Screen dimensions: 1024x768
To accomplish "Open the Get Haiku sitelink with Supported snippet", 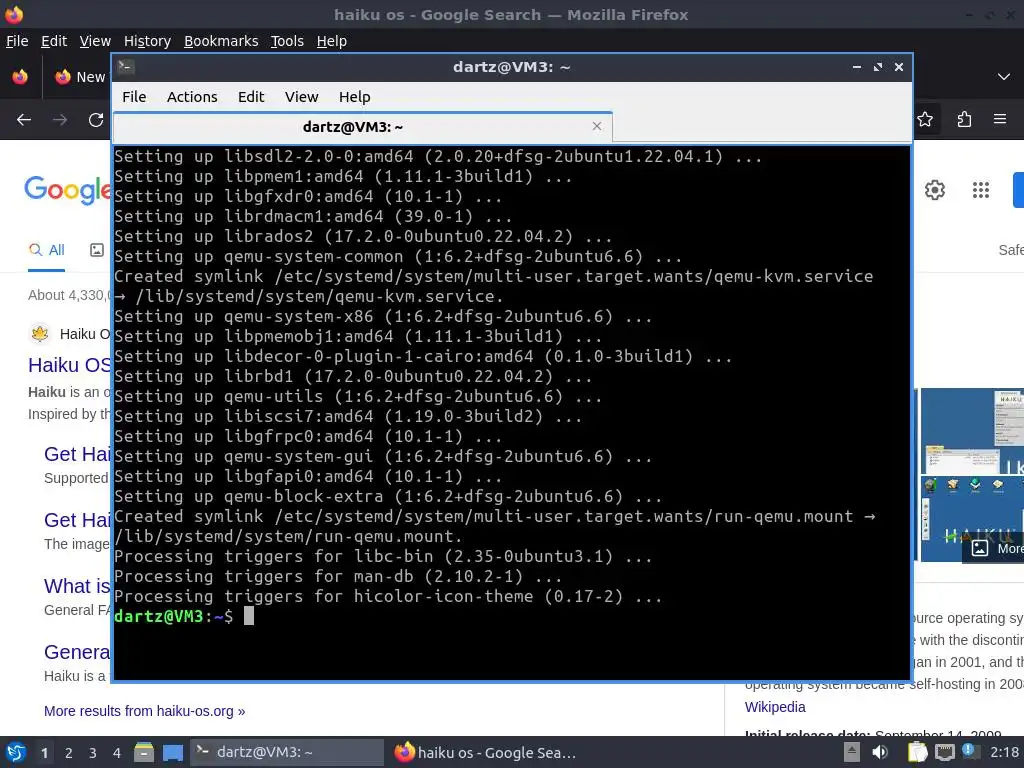I will [77, 454].
